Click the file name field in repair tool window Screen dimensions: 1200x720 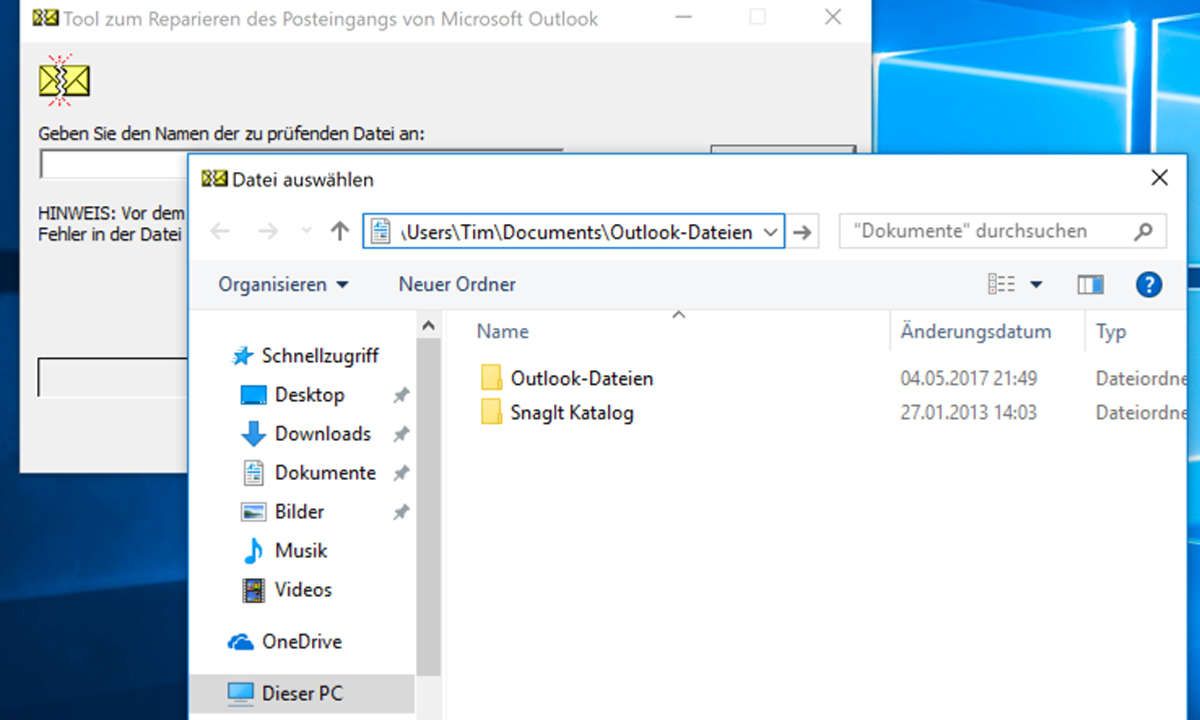click(114, 164)
